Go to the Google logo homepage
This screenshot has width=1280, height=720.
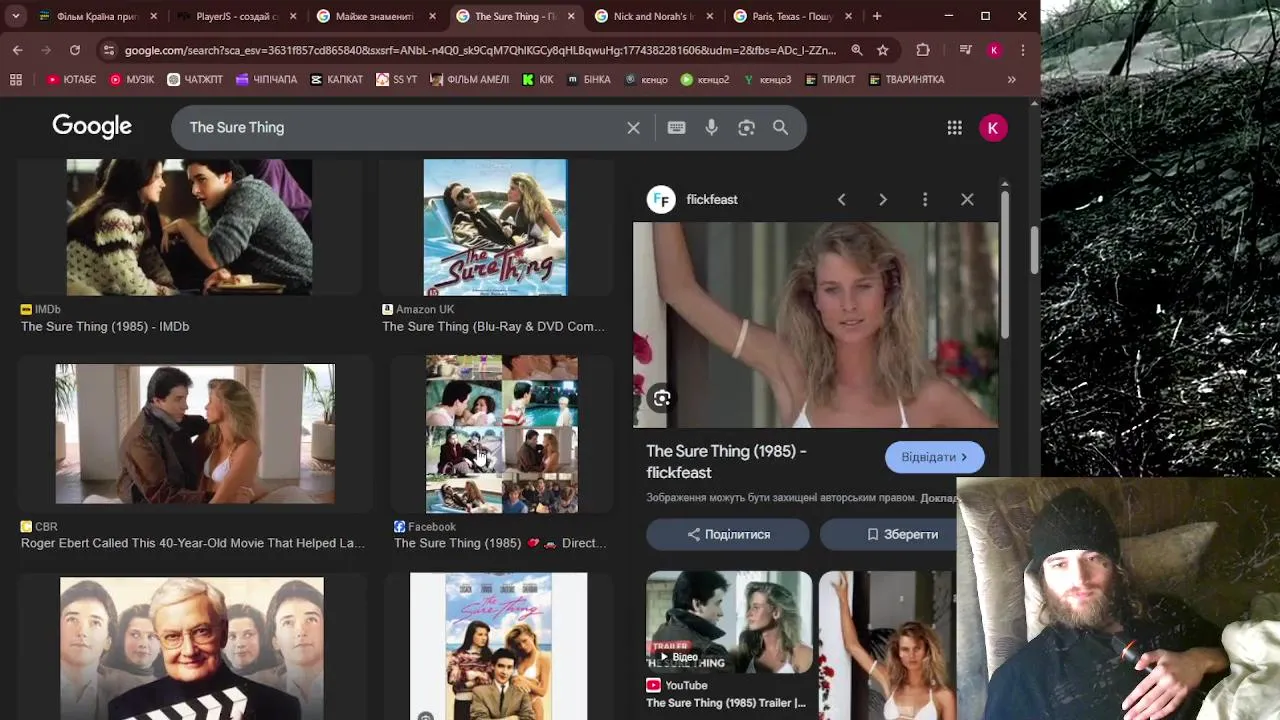click(92, 126)
